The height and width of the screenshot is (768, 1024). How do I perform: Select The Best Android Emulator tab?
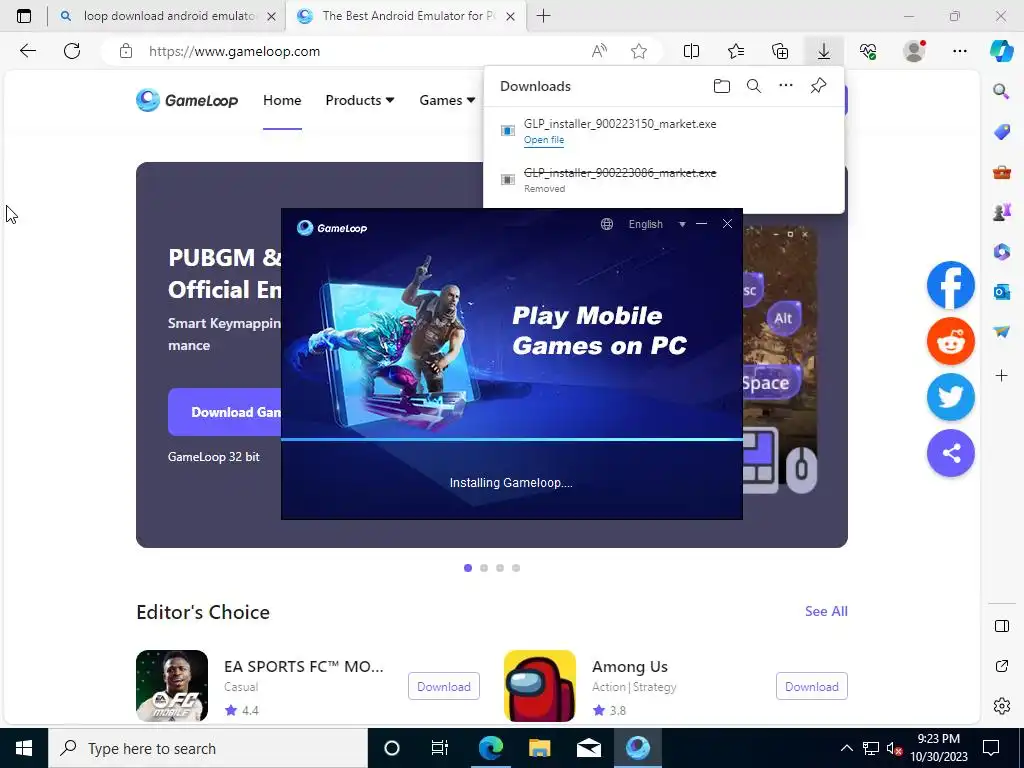click(405, 16)
